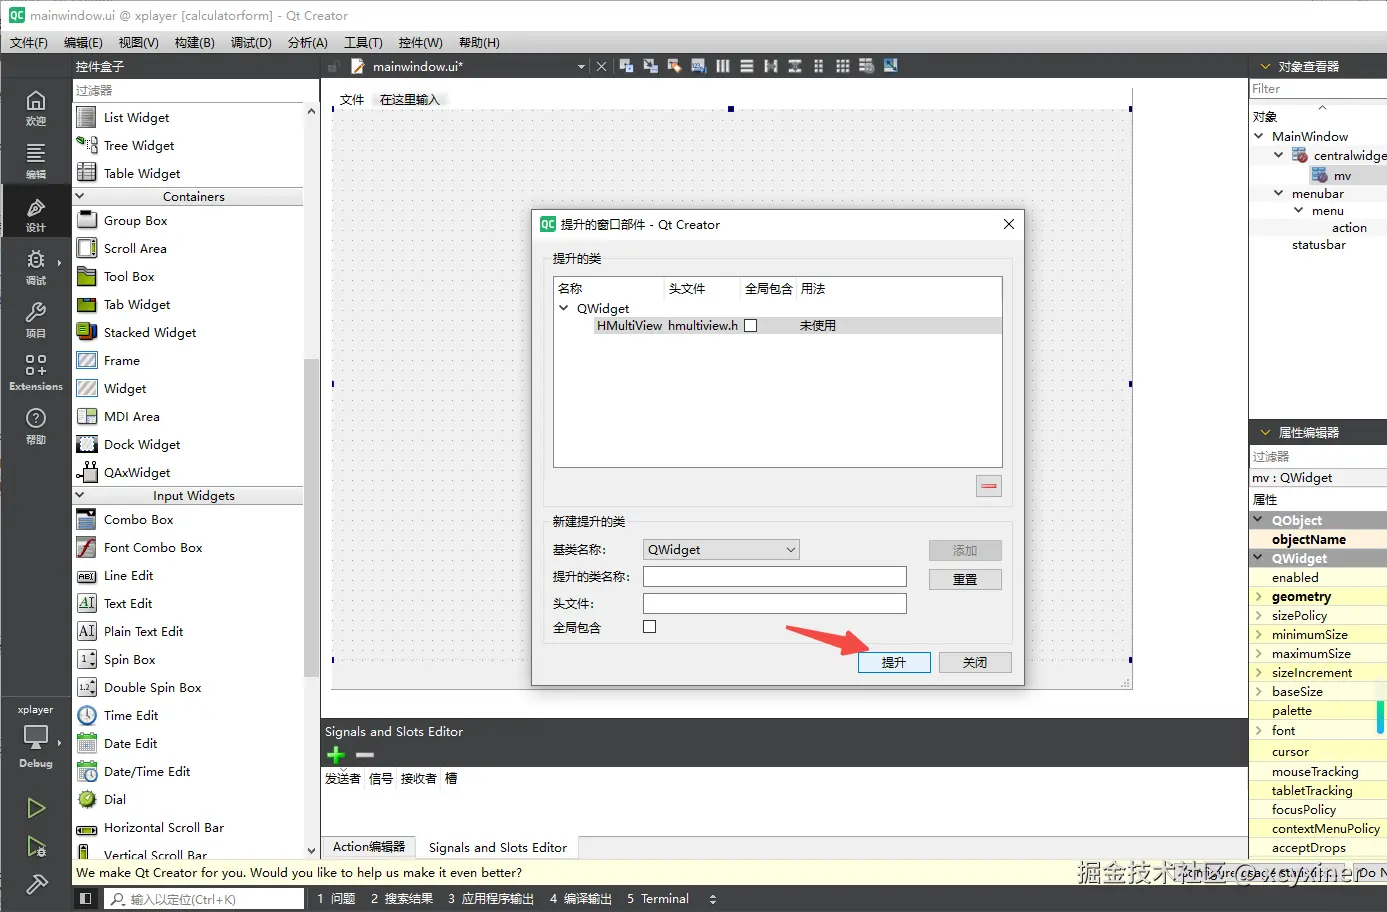Click the 关闭 button in dialog

coord(975,663)
